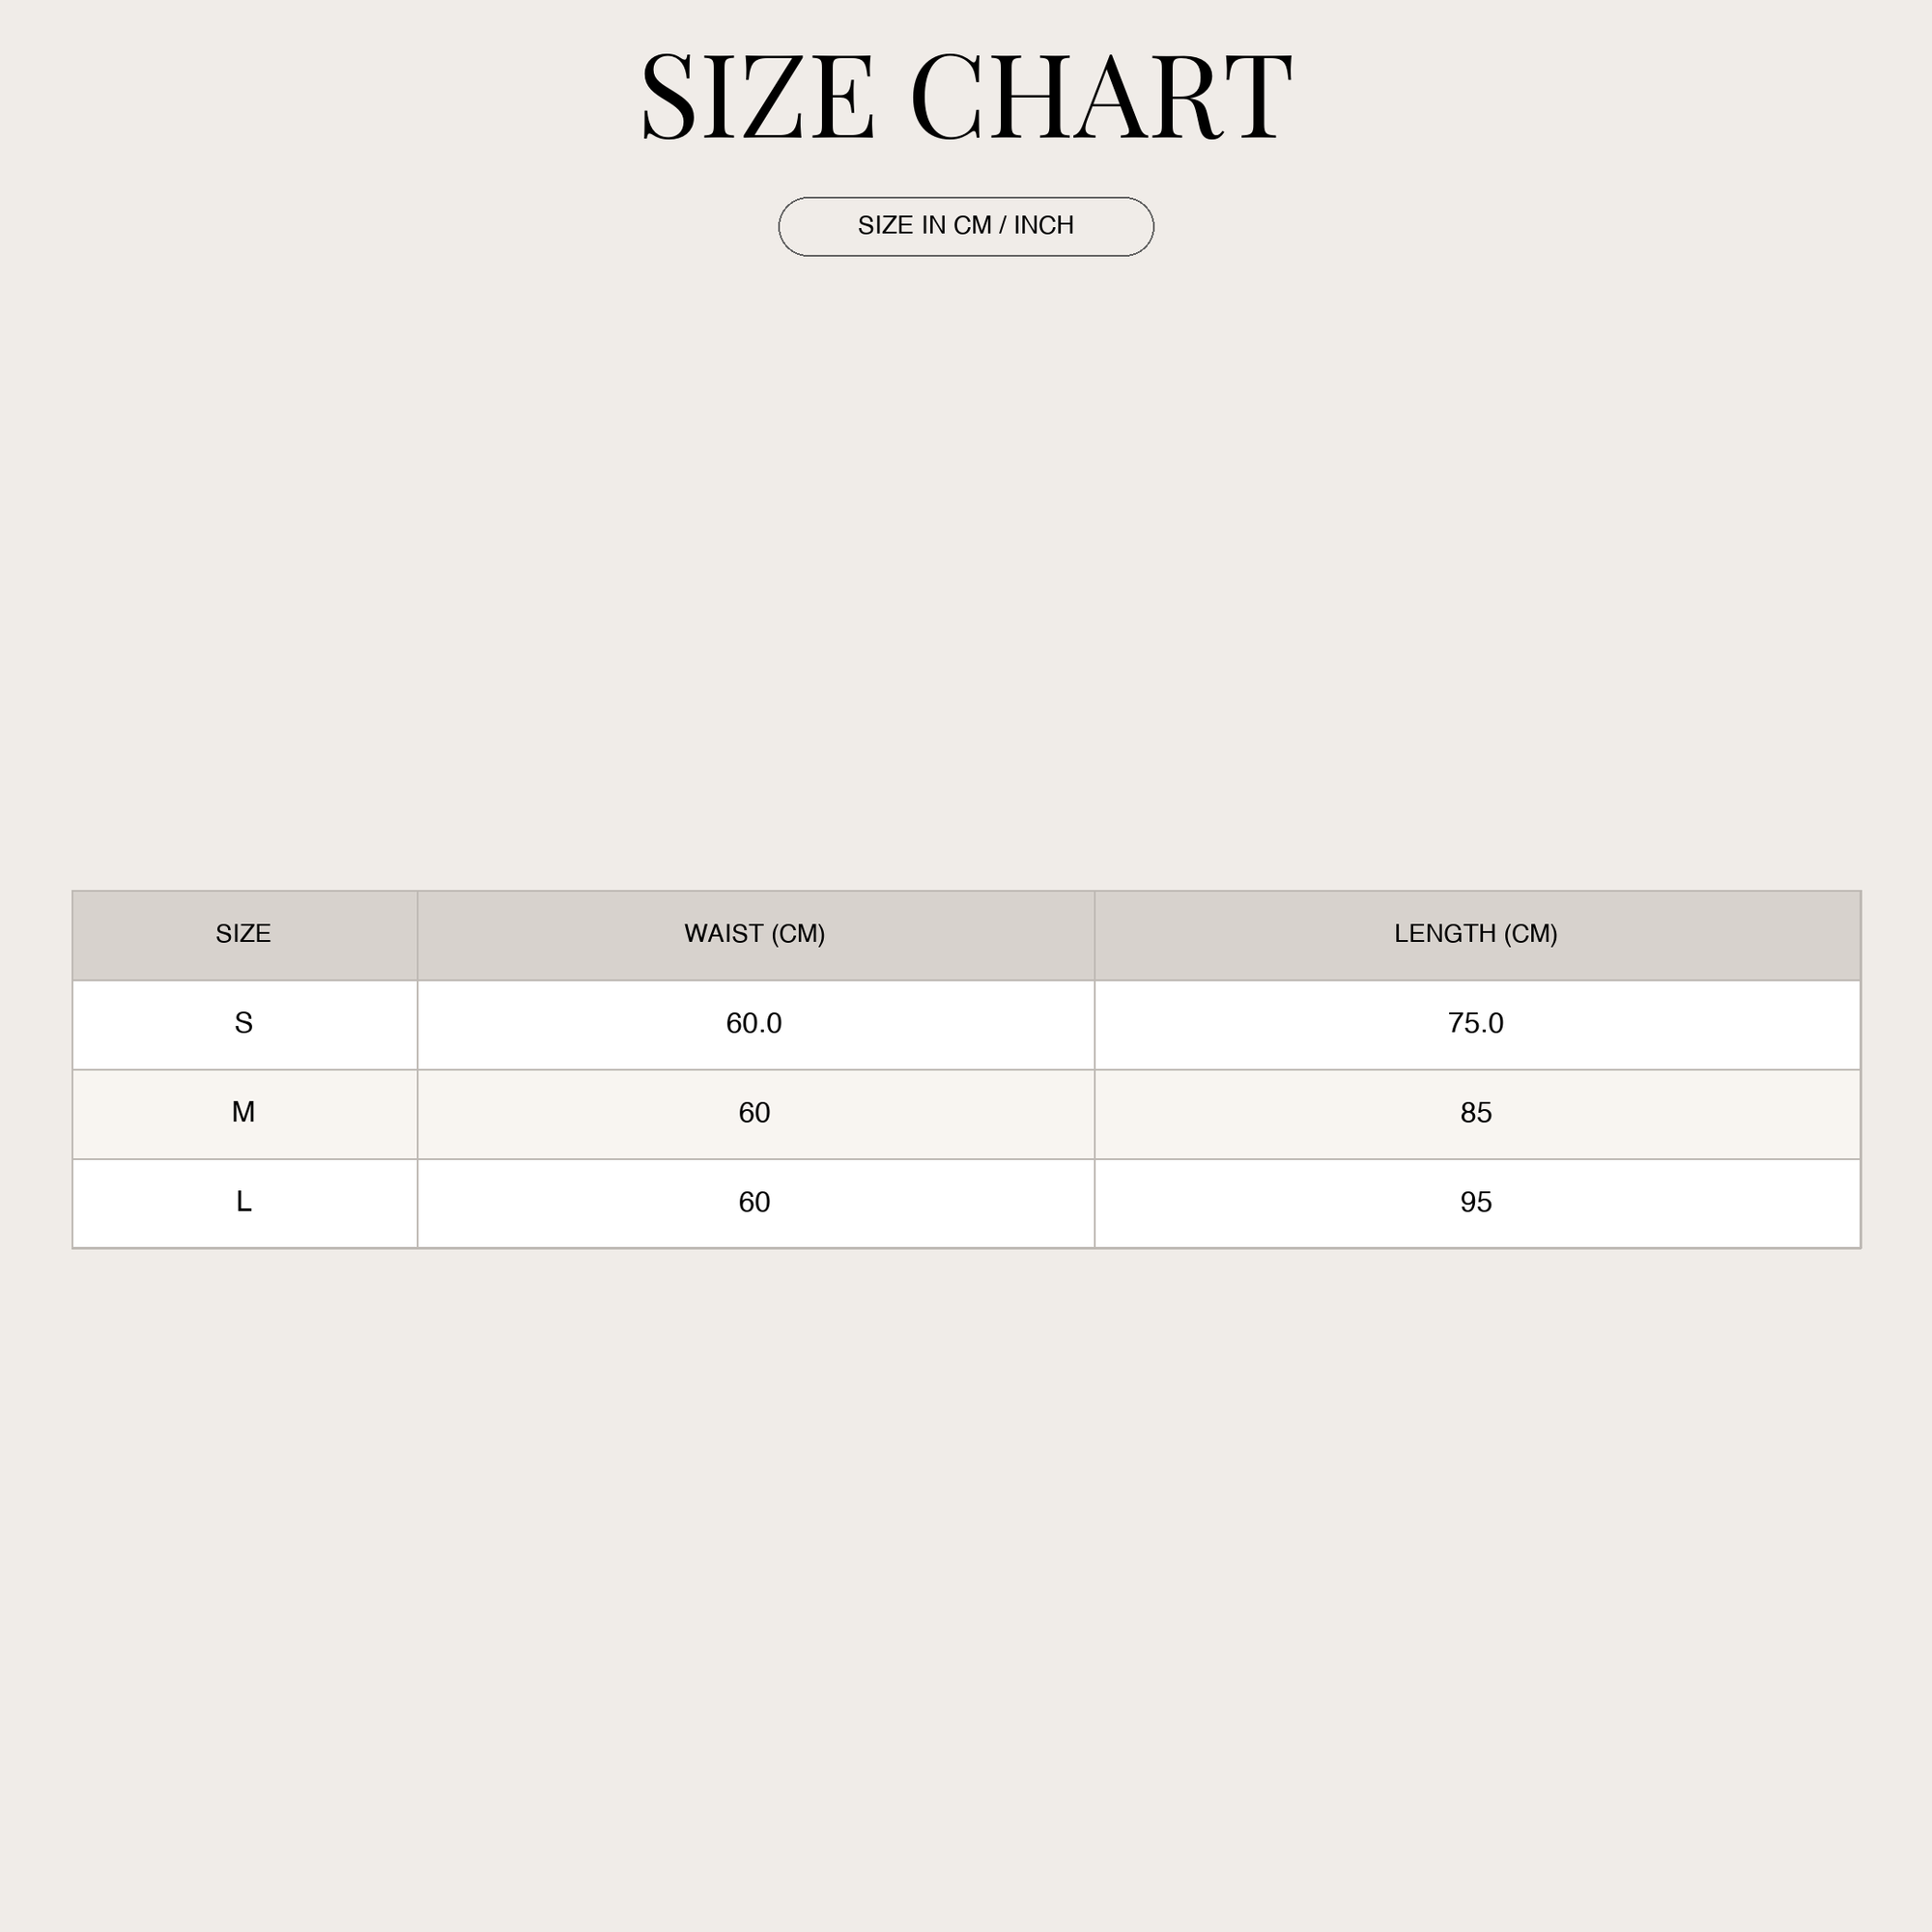Click the word SIZE in the title
This screenshot has width=1932, height=1932.
(x=758, y=97)
